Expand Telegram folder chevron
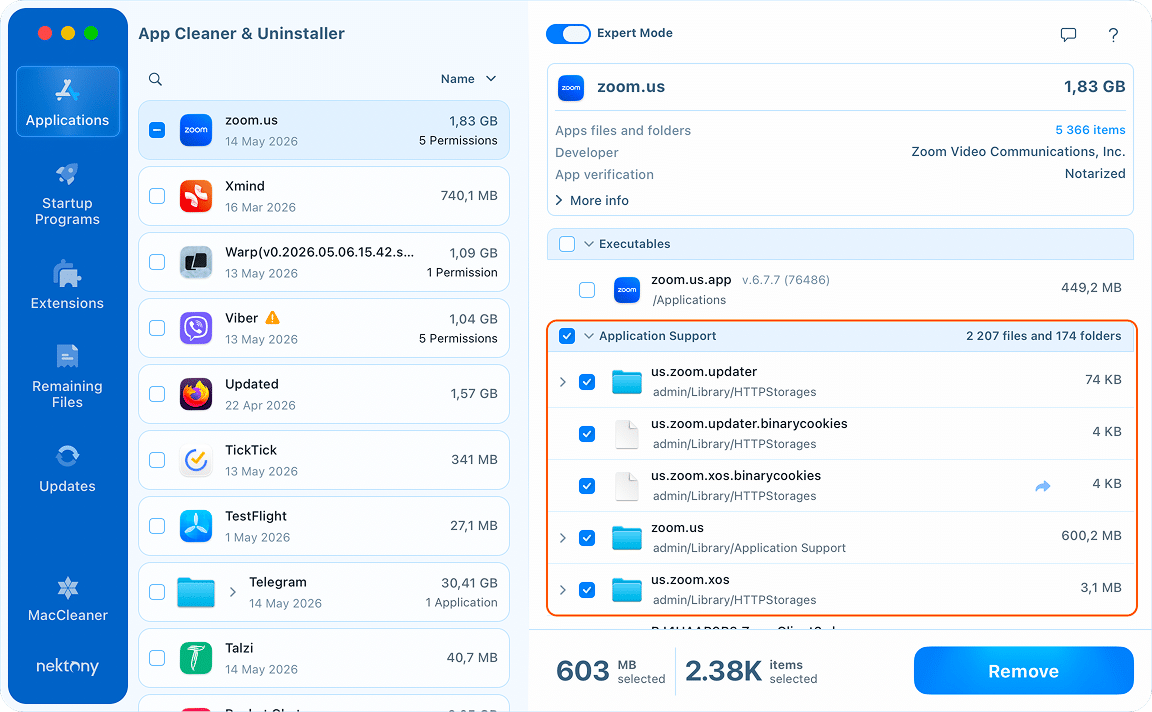1152x712 pixels. (x=232, y=592)
